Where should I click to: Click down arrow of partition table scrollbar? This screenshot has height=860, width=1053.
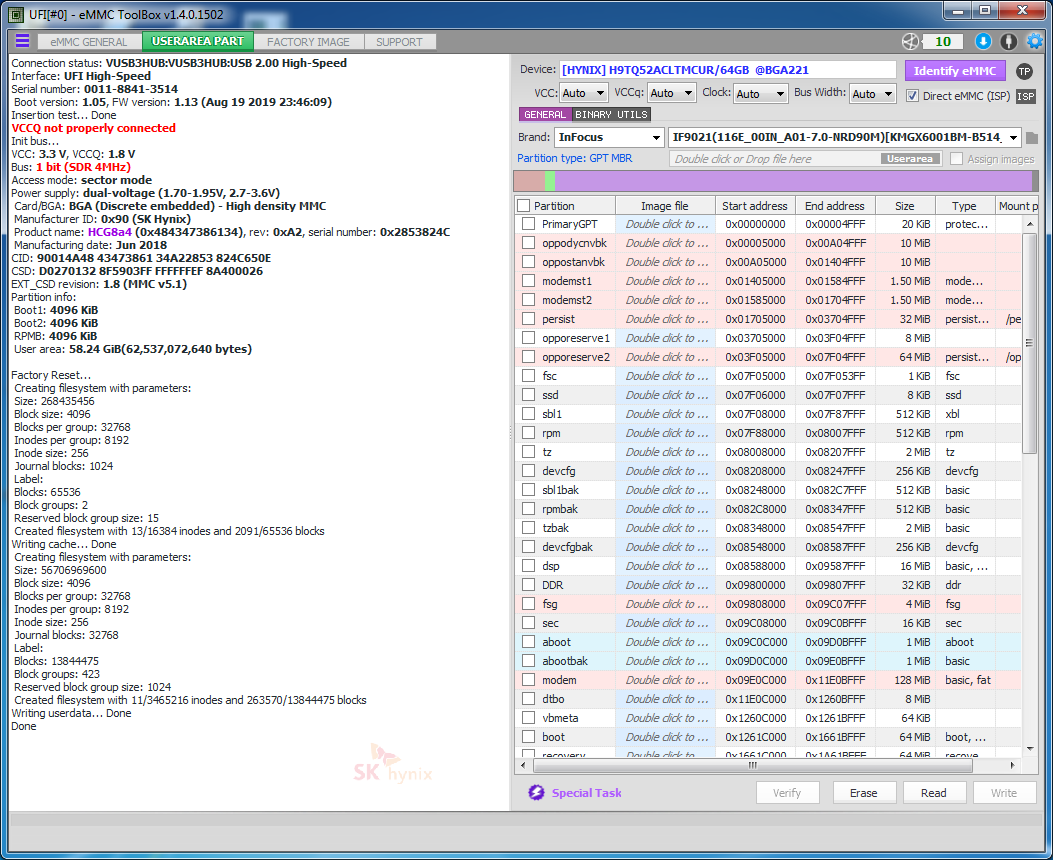1030,749
